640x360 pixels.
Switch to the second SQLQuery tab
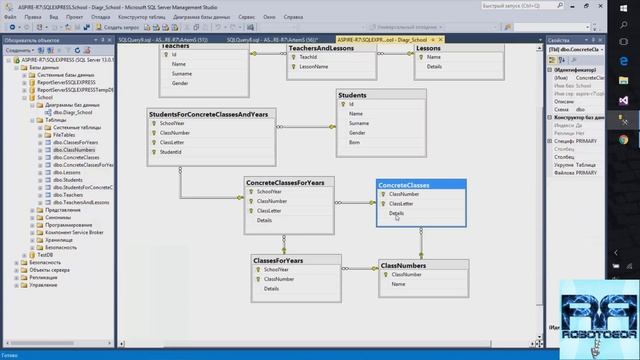[272, 40]
